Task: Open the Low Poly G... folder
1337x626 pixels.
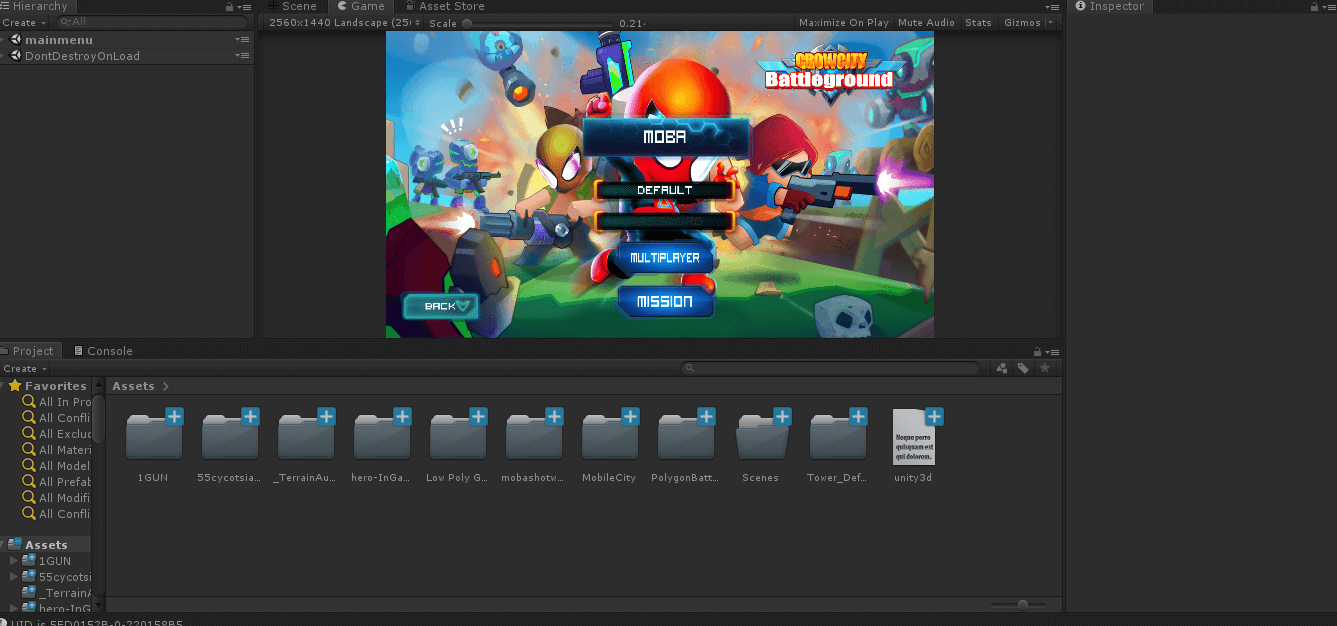Action: point(457,438)
